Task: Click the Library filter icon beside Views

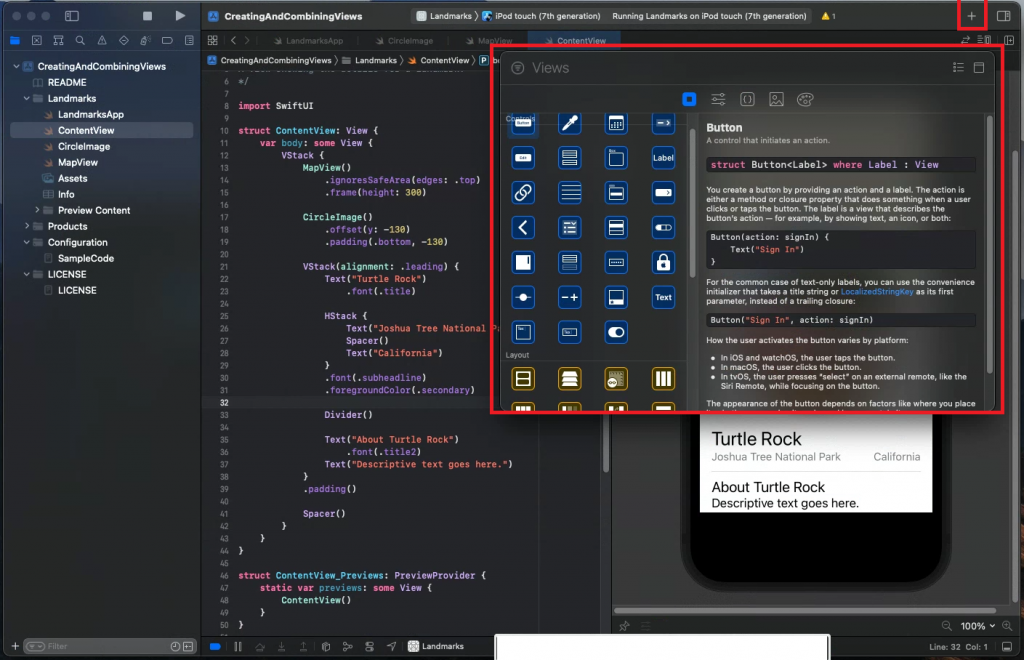Action: (518, 68)
